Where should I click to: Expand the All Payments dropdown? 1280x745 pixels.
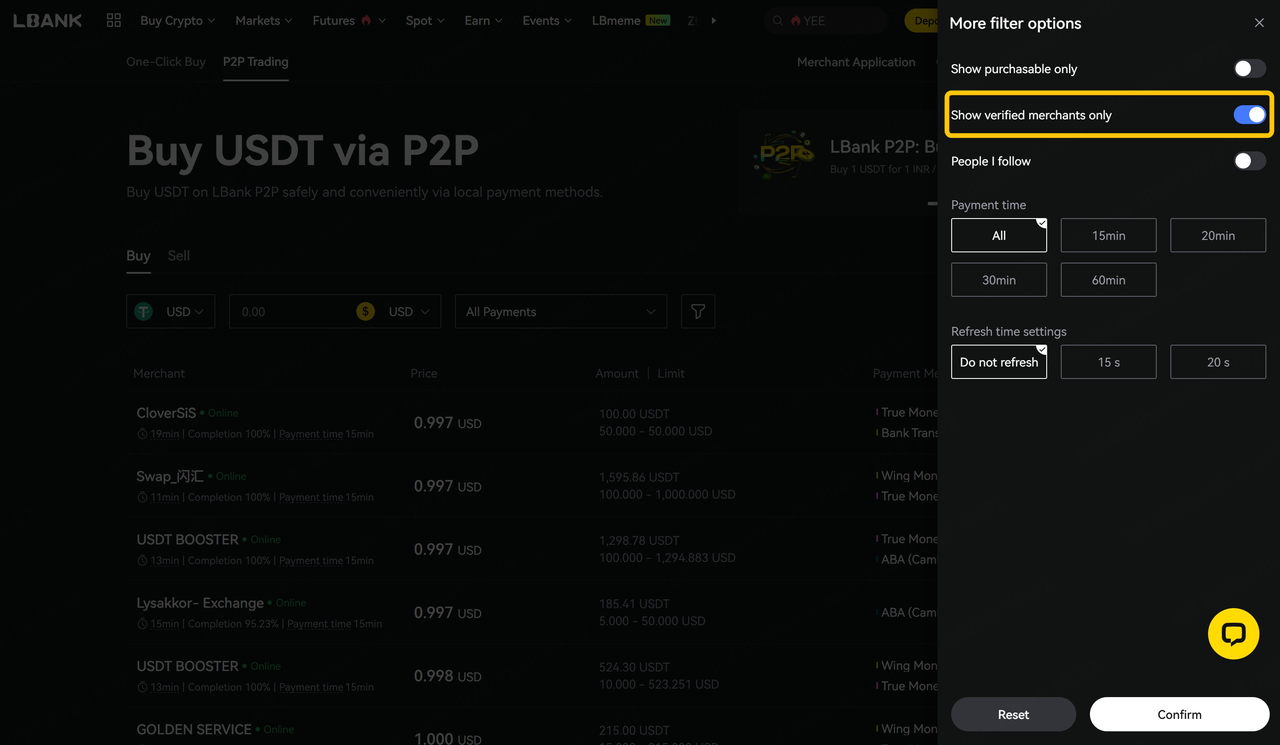[x=560, y=311]
